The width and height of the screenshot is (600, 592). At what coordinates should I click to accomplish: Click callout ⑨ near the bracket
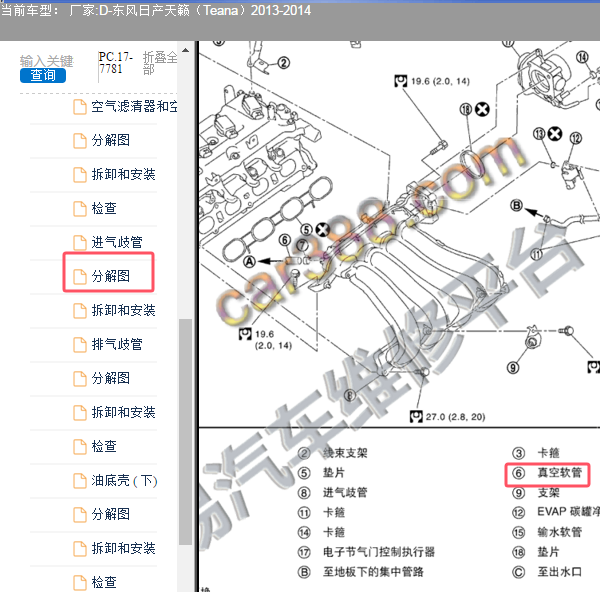513,368
